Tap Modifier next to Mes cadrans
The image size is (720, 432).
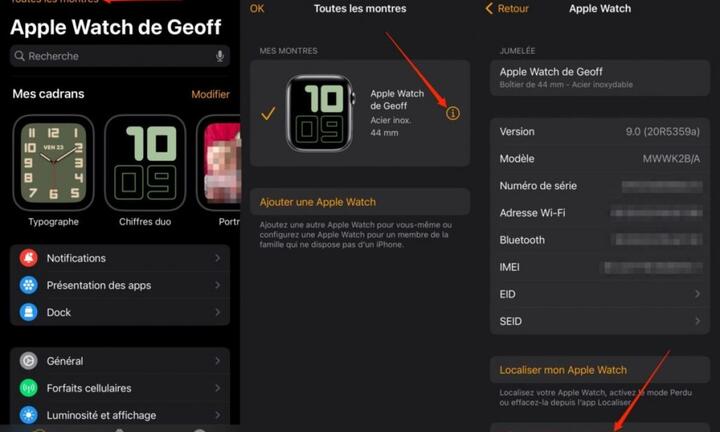tap(210, 94)
